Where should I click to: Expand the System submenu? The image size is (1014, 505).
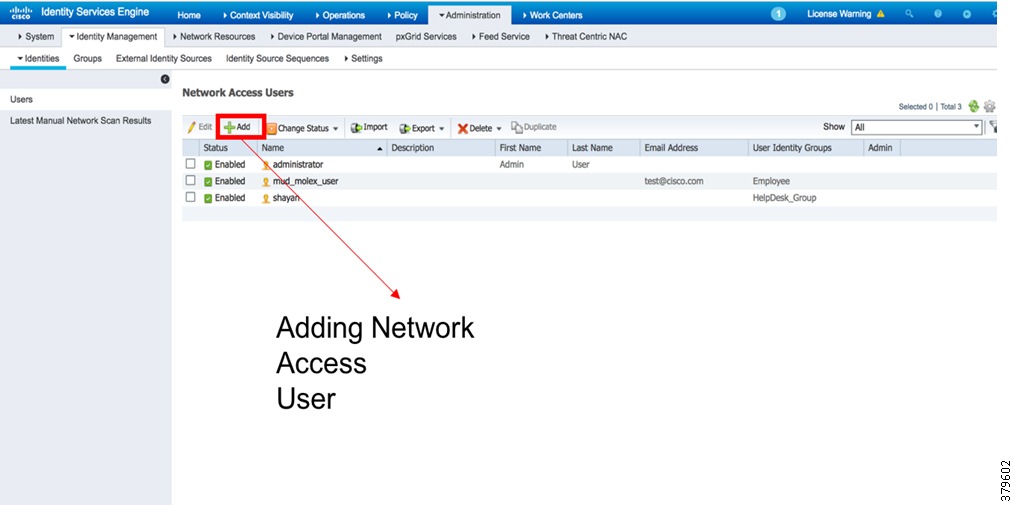click(x=36, y=37)
